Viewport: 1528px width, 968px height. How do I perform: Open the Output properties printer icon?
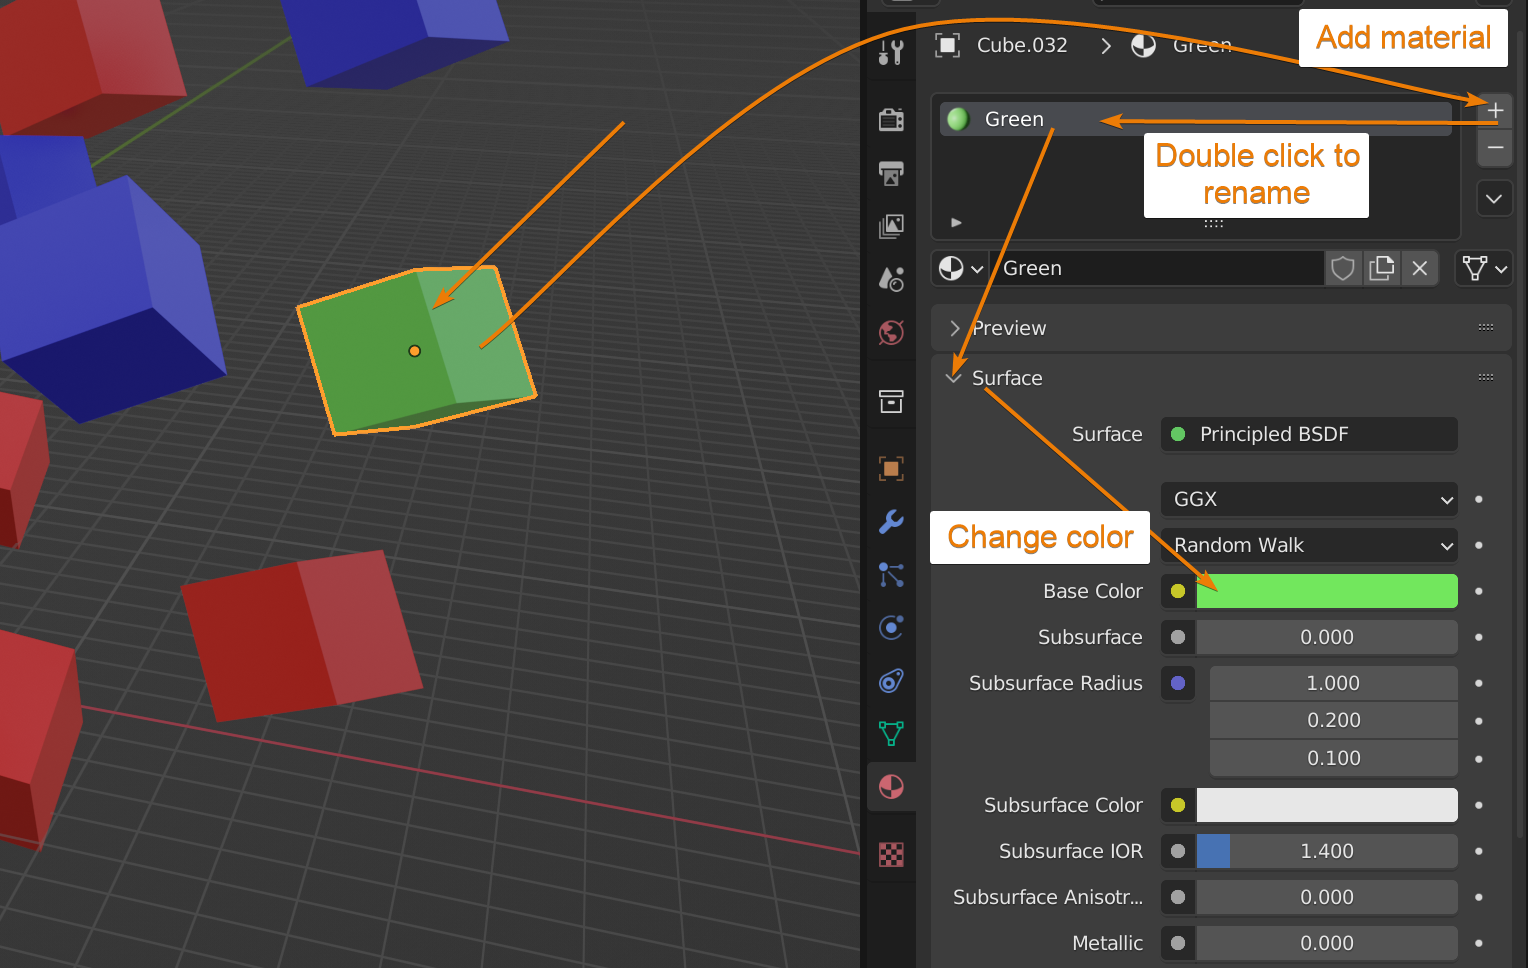coord(891,173)
